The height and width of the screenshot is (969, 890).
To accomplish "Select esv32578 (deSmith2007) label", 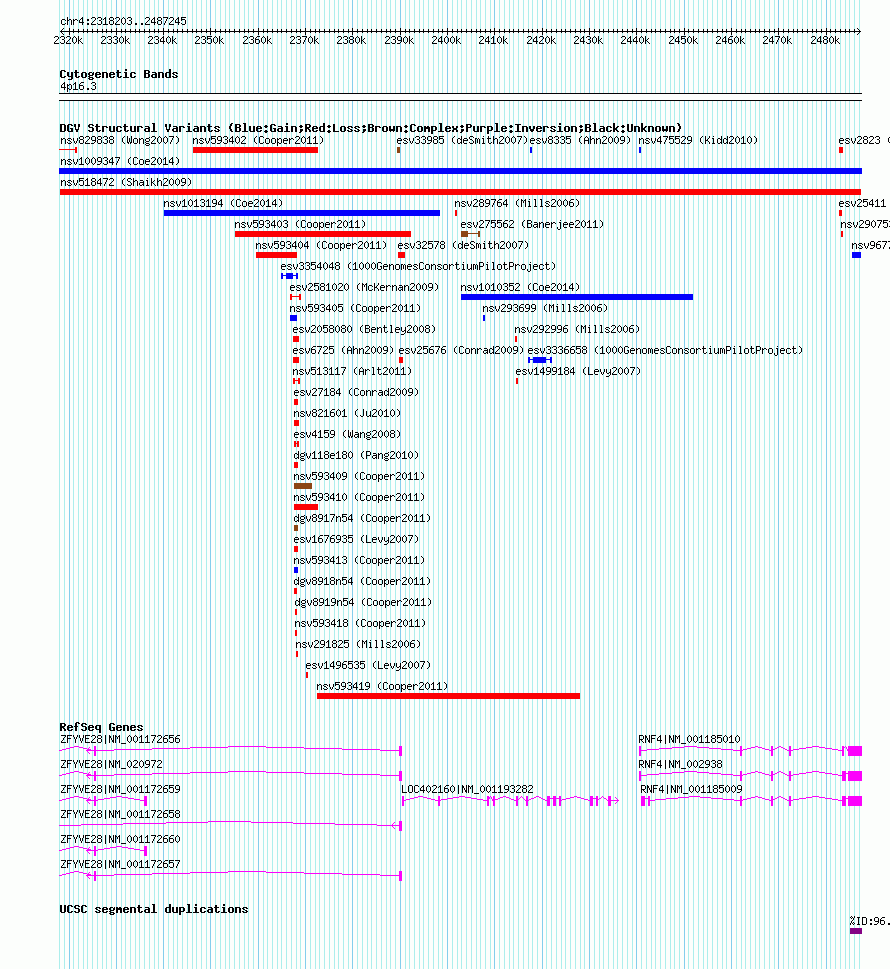I will (463, 245).
